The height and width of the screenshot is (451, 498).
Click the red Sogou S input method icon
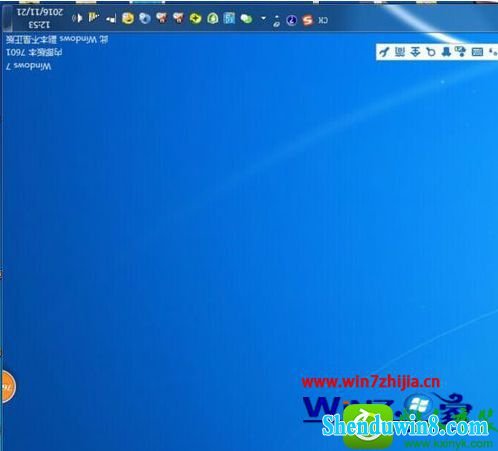(307, 20)
